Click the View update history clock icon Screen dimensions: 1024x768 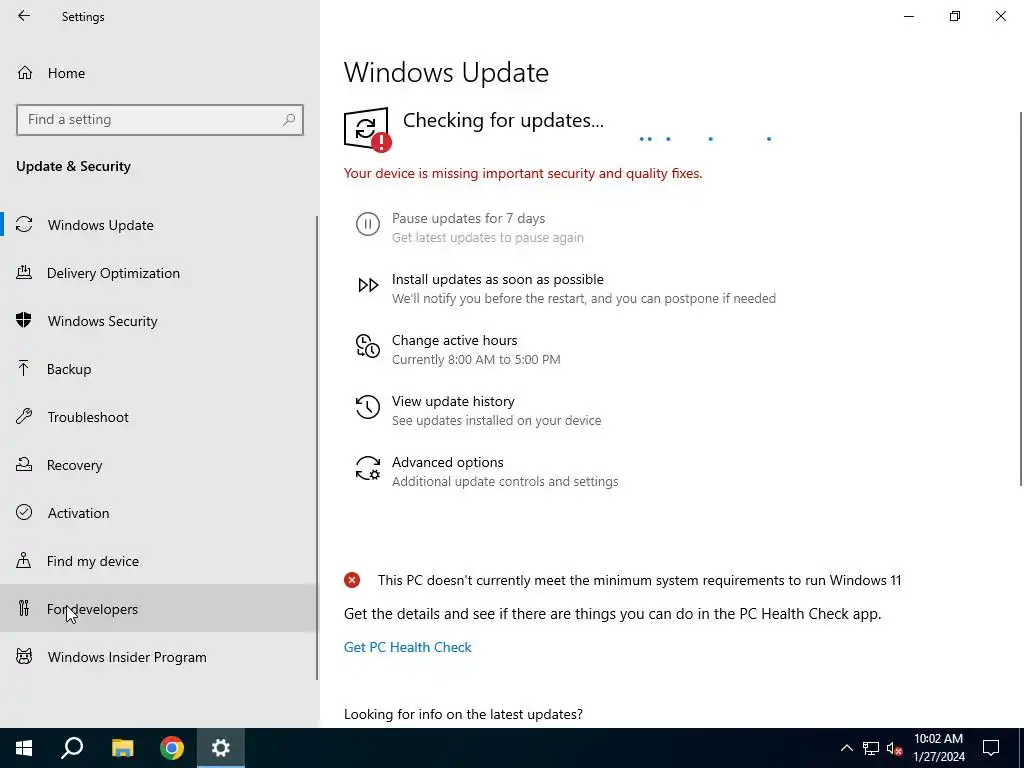click(368, 407)
